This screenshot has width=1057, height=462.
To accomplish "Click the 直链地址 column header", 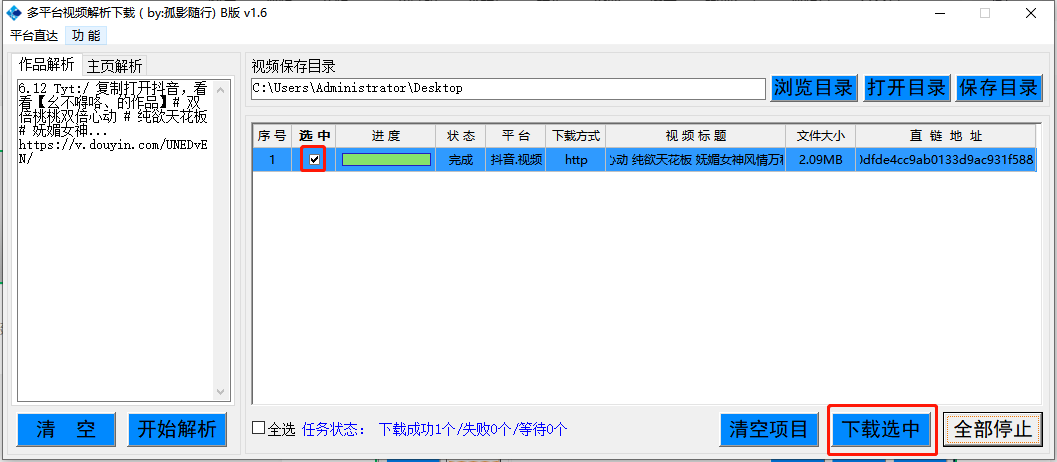I will [946, 136].
